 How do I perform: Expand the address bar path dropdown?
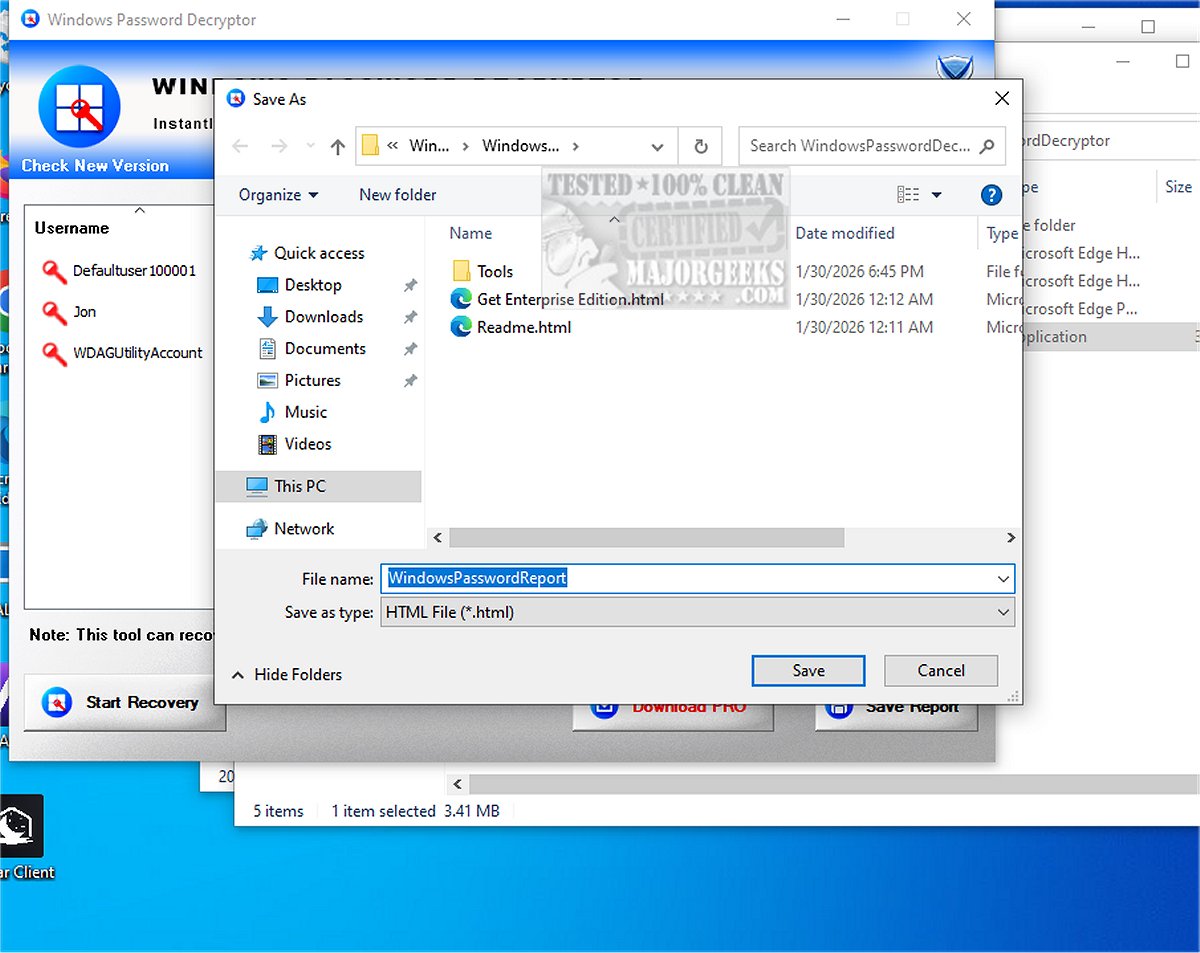coord(657,146)
